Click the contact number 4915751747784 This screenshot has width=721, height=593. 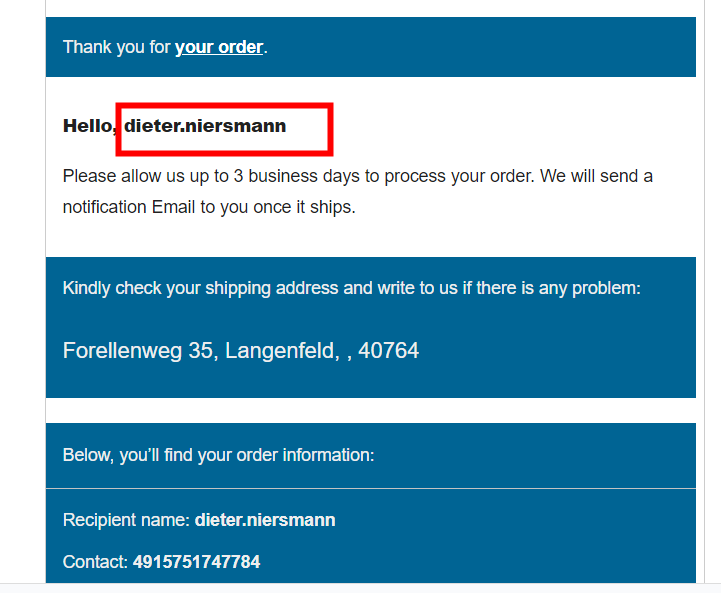[x=196, y=562]
